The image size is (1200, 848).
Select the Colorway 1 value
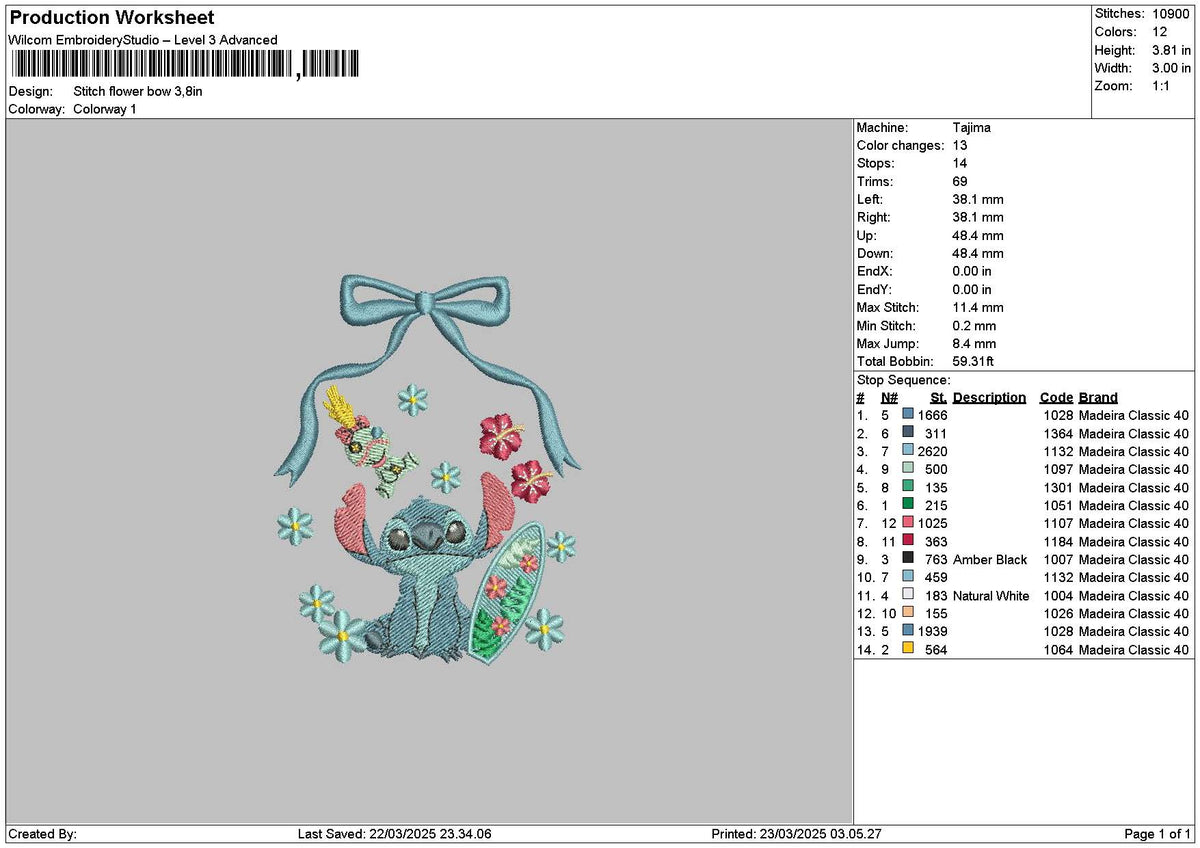click(x=105, y=109)
